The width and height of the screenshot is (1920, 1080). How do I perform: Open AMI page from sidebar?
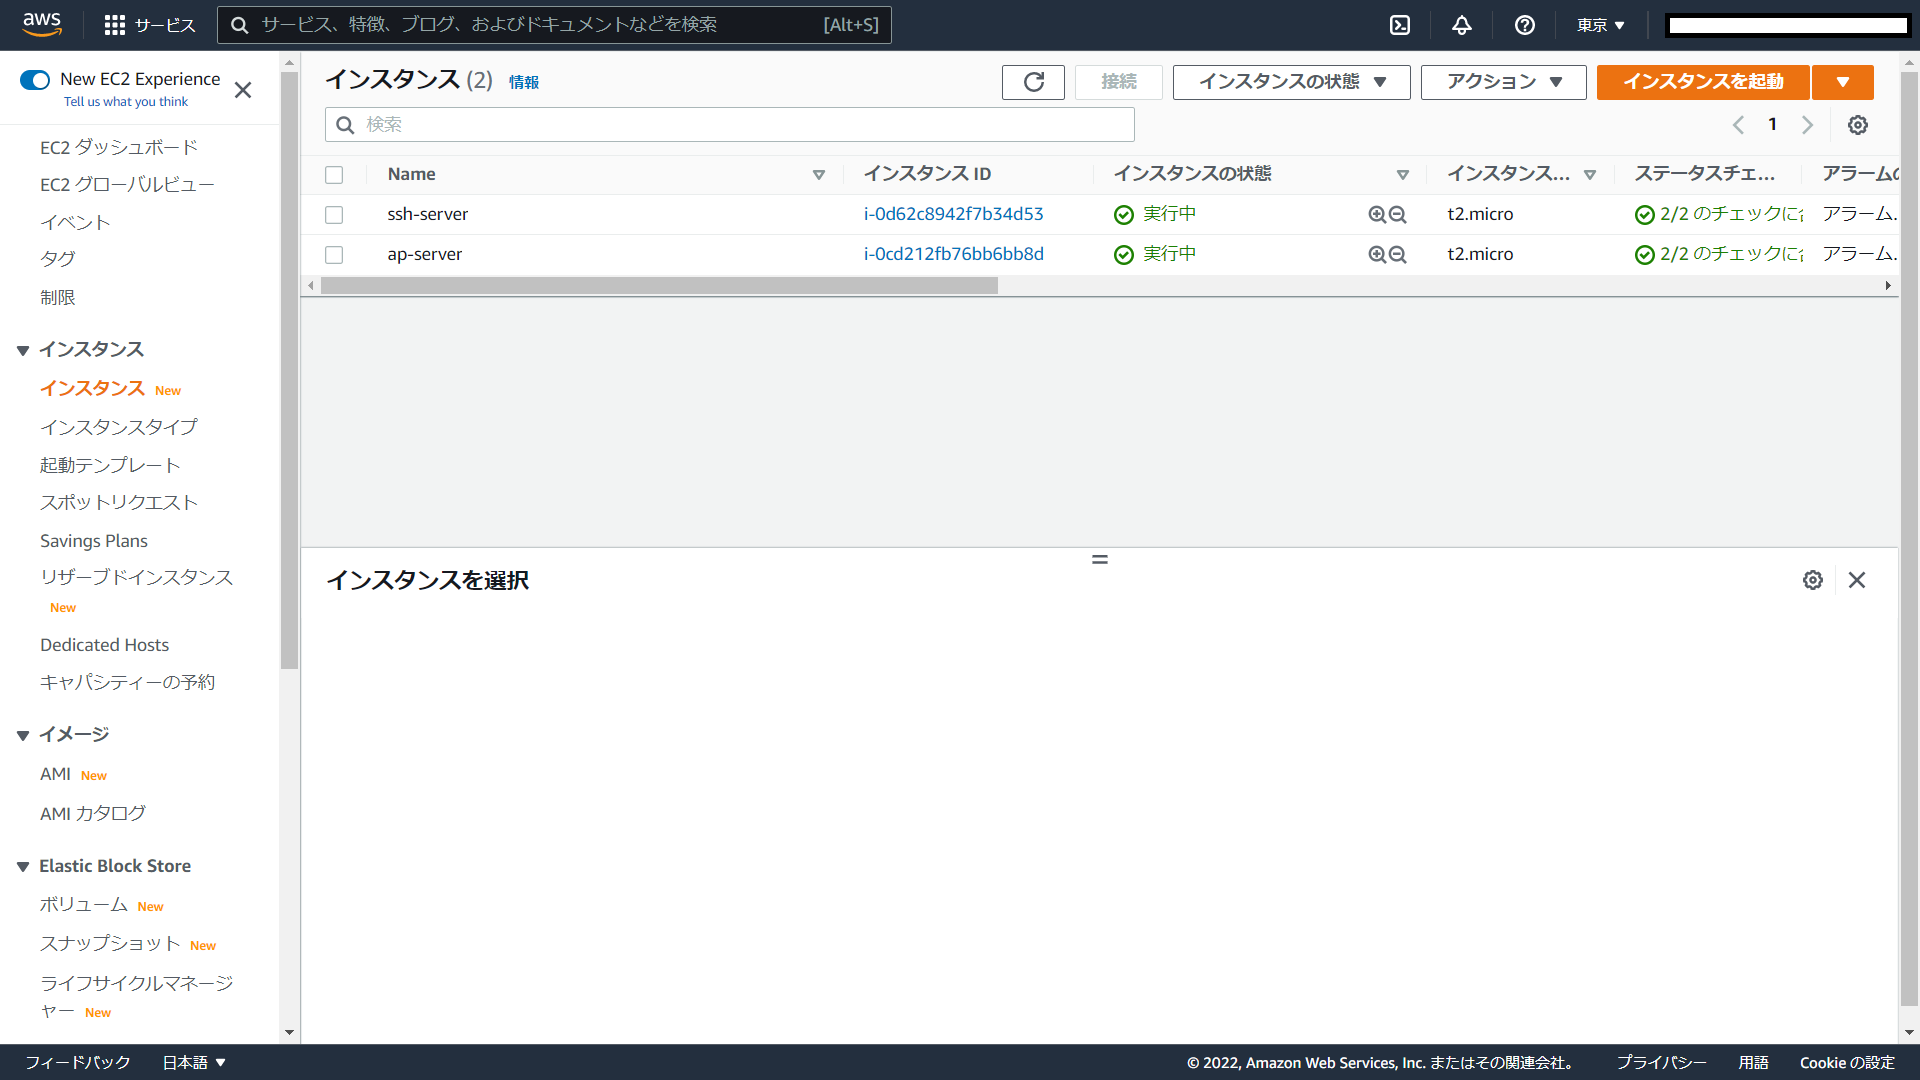point(55,774)
